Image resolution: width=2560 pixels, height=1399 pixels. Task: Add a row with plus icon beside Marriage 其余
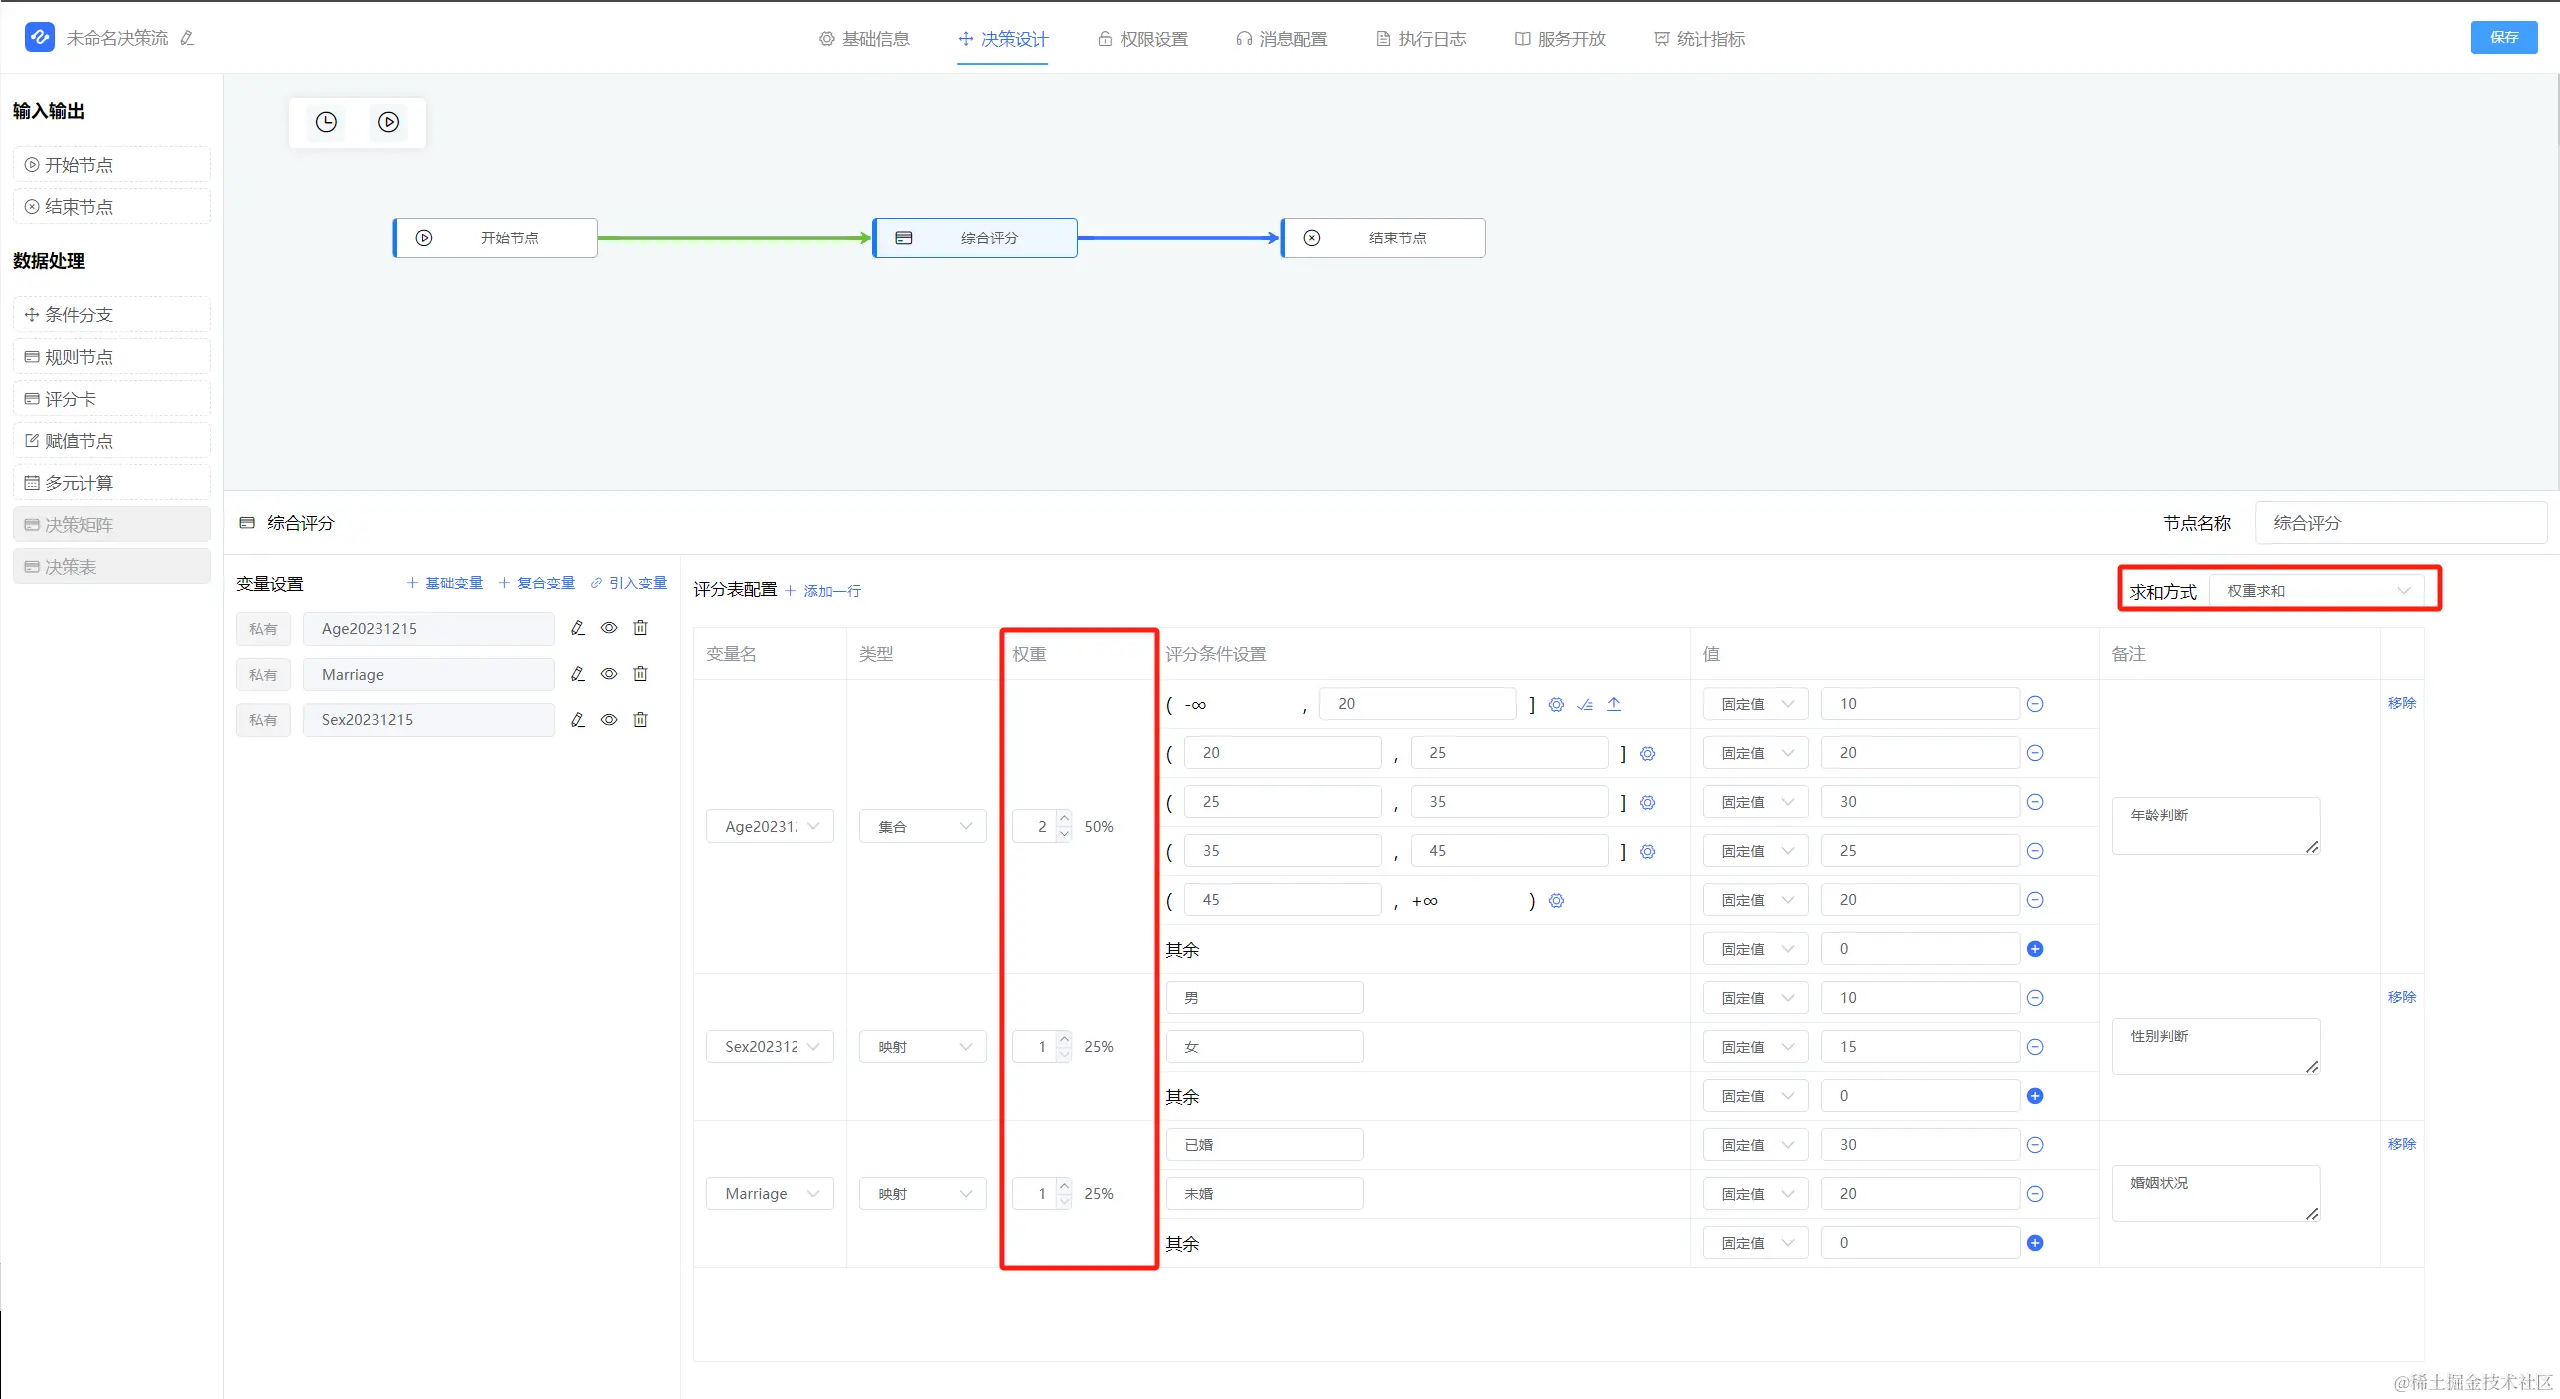2035,1243
